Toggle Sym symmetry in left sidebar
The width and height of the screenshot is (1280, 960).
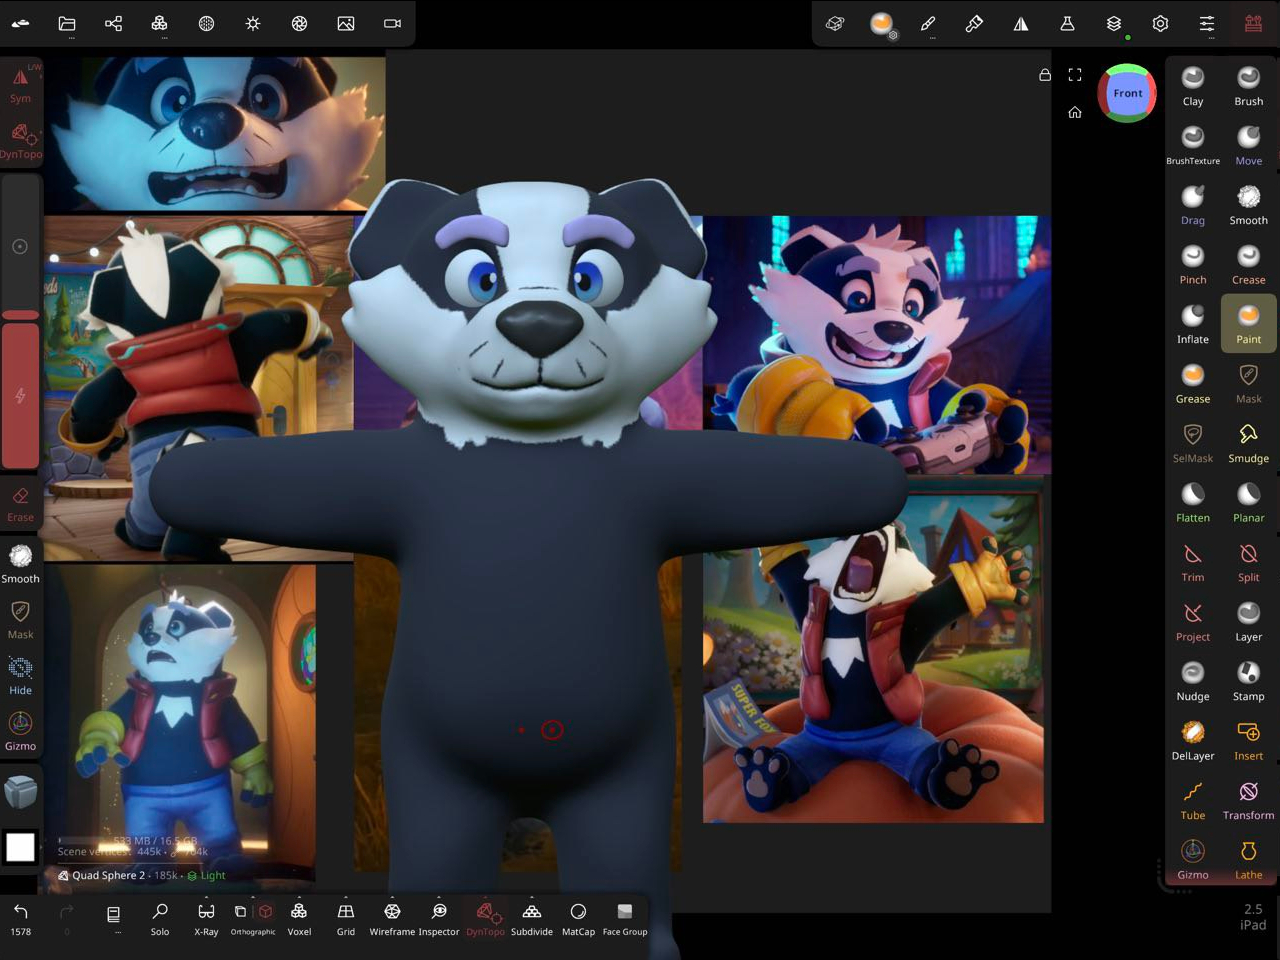point(20,84)
